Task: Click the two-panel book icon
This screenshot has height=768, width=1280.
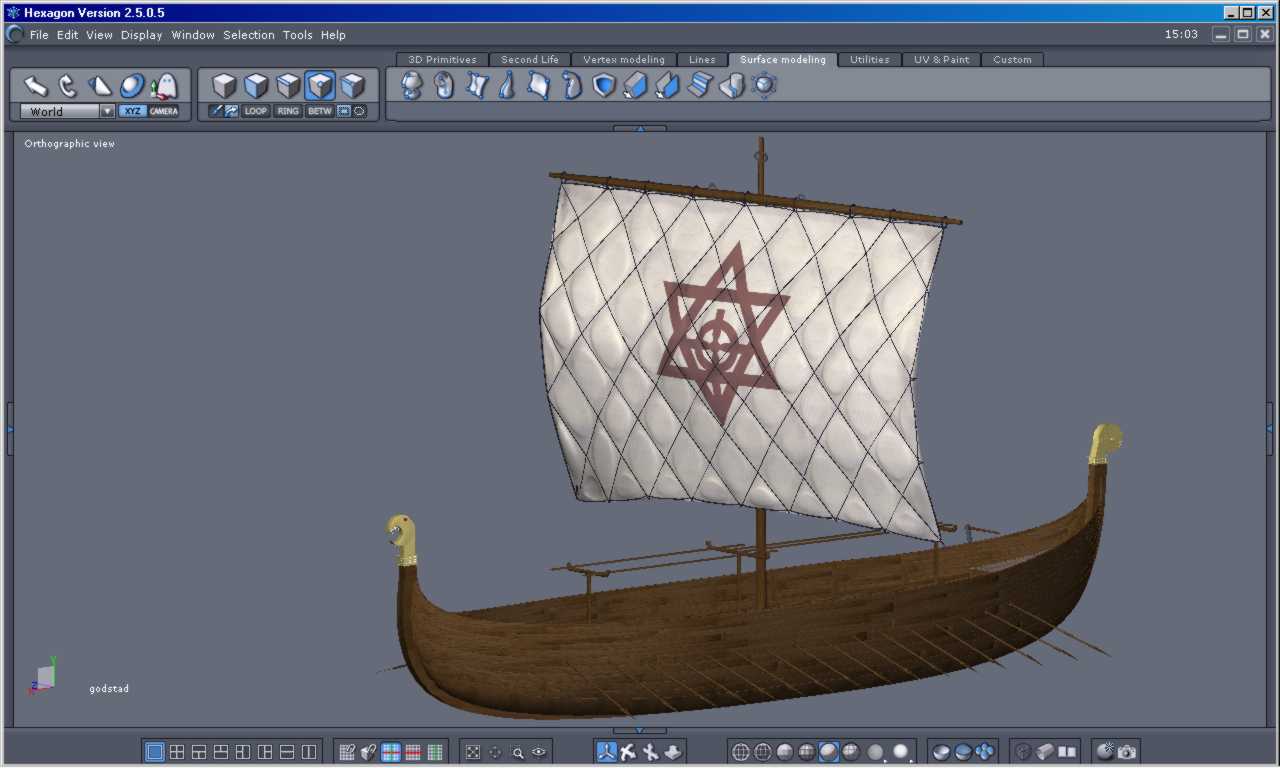Action: point(1067,752)
